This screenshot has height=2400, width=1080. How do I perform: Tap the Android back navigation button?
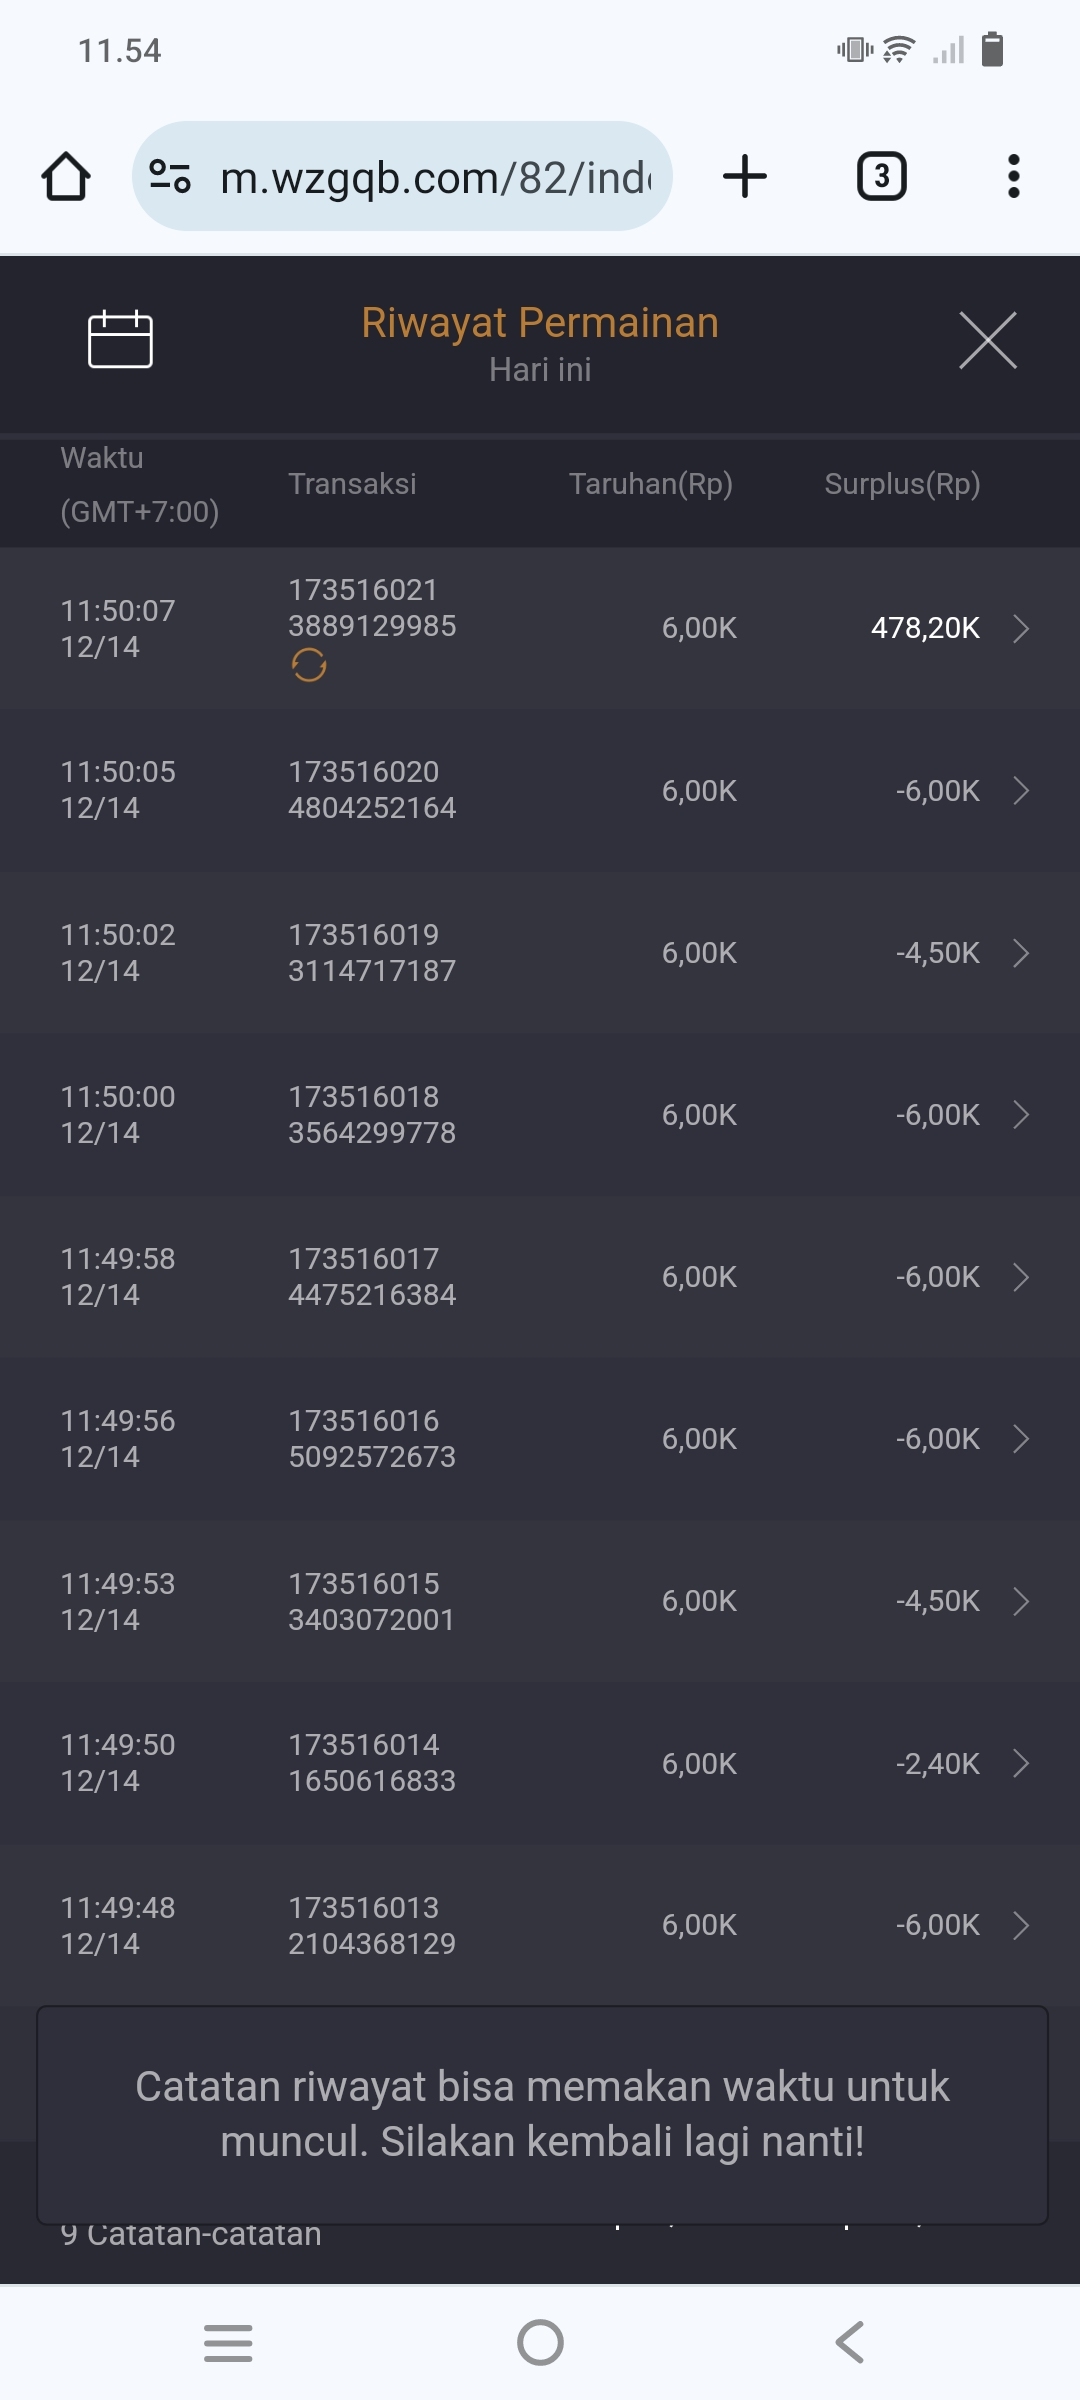coord(850,2342)
